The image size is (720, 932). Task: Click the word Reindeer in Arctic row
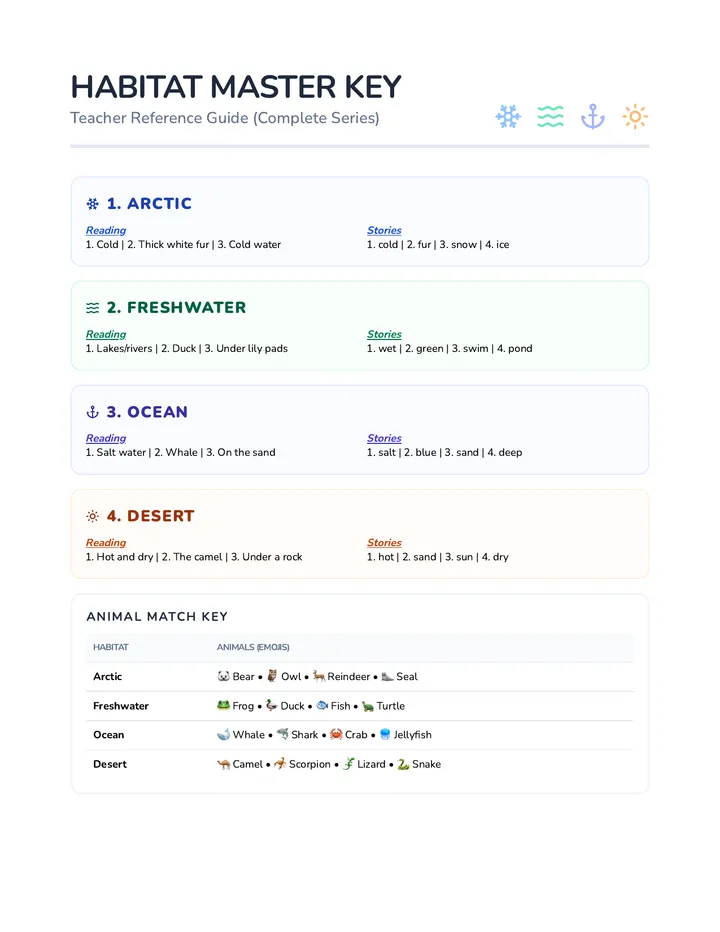click(x=348, y=676)
